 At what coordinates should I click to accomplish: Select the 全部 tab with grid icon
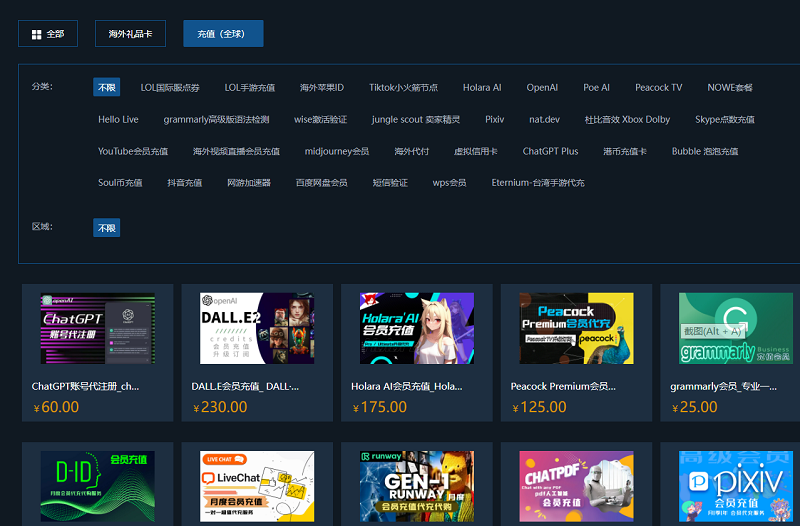48,34
